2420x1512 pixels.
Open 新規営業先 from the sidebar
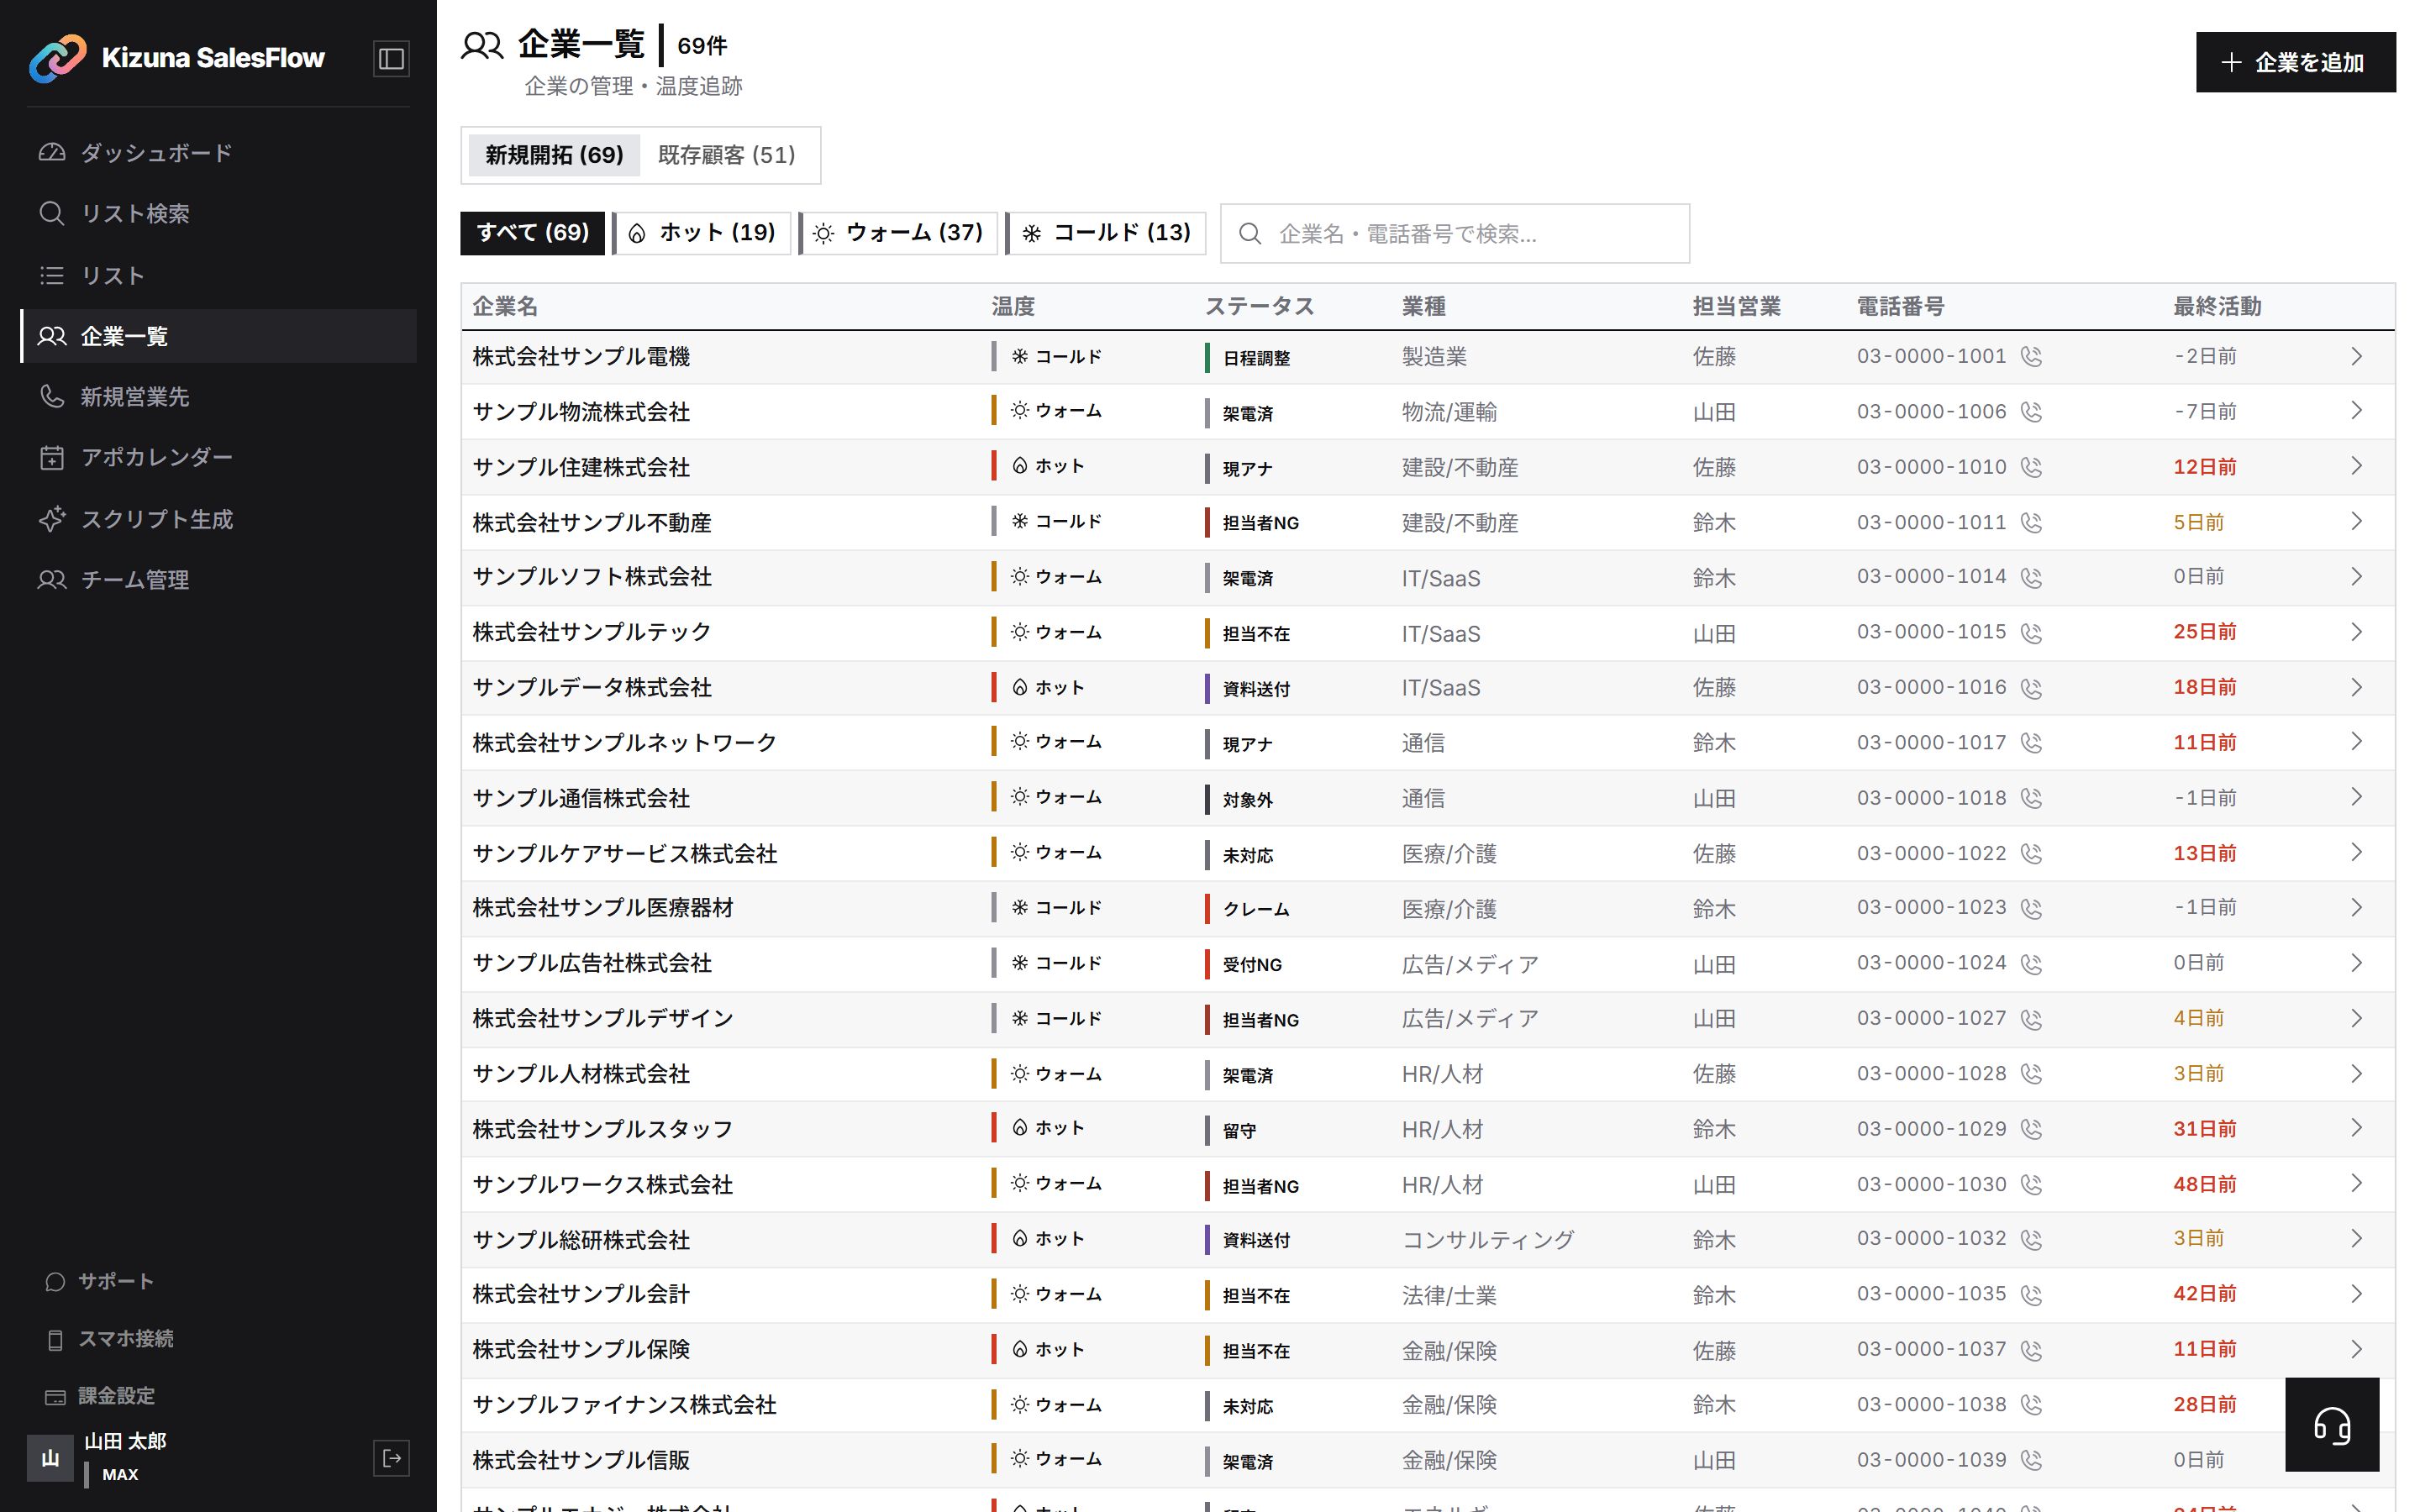[x=218, y=397]
